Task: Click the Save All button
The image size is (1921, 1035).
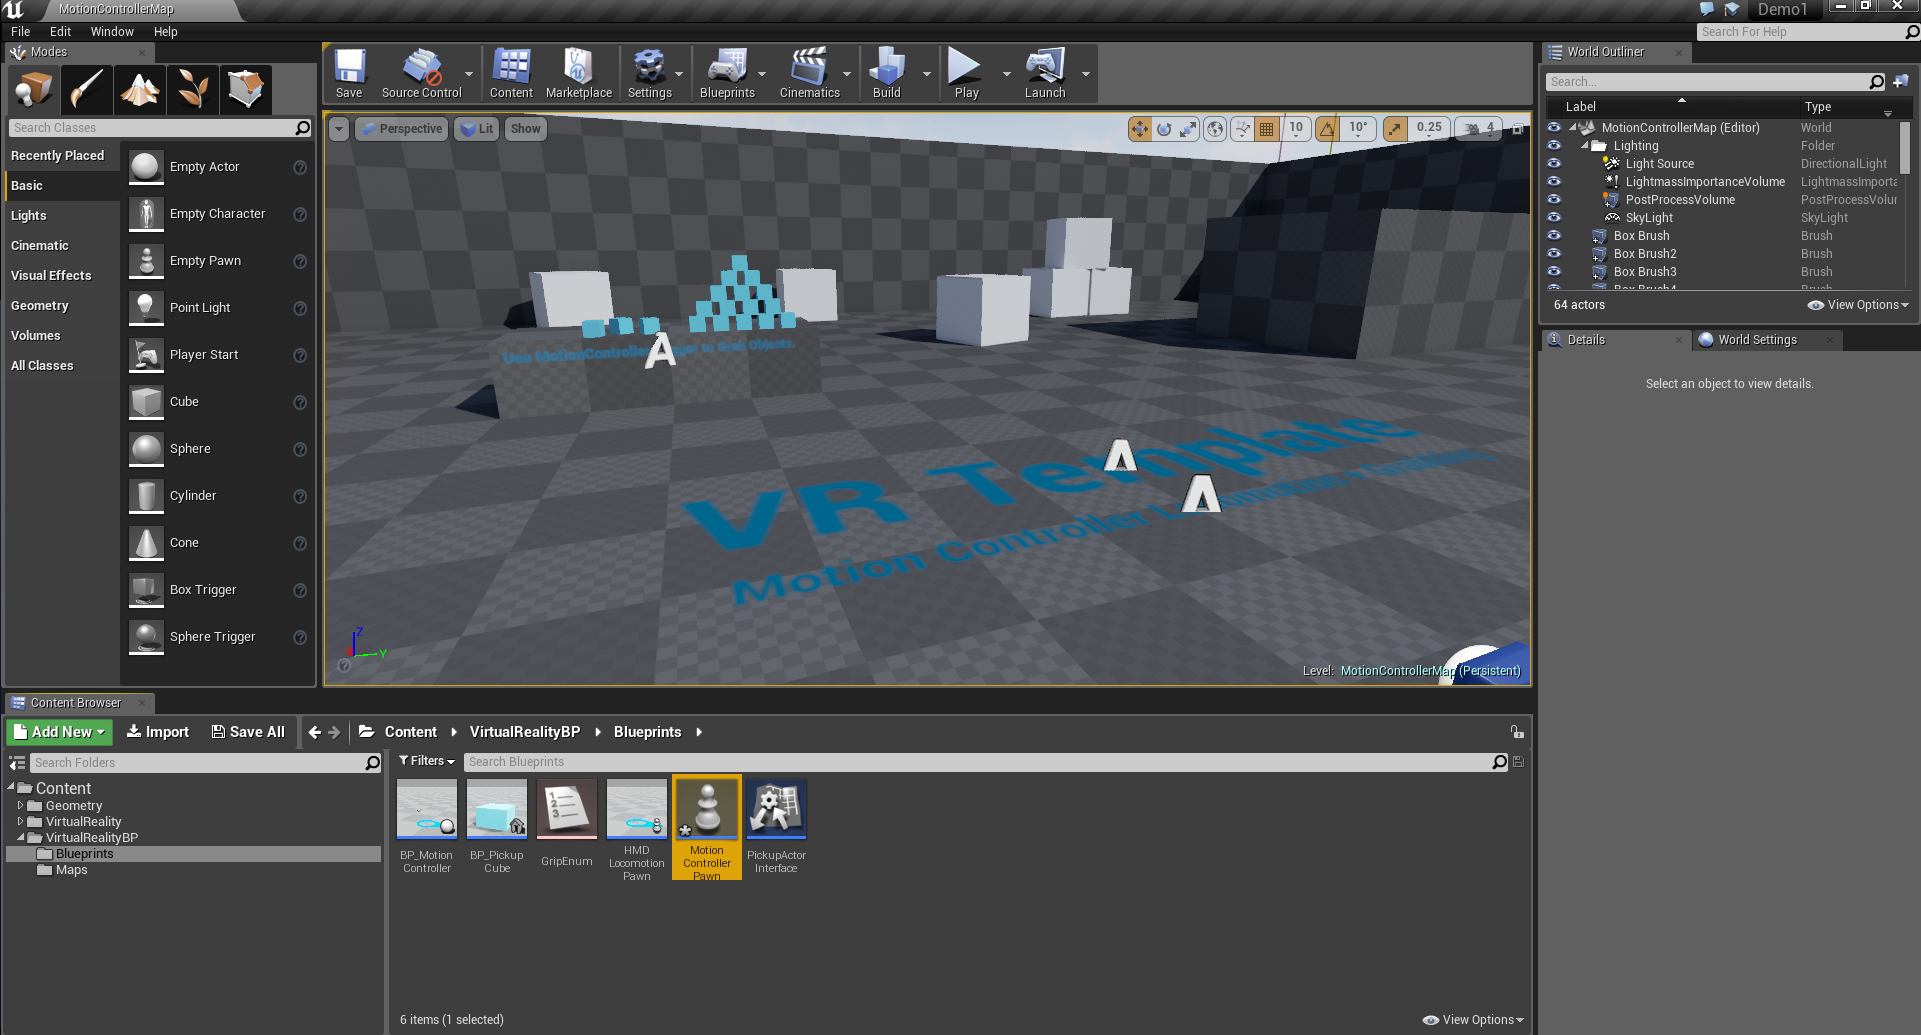Action: (x=248, y=731)
